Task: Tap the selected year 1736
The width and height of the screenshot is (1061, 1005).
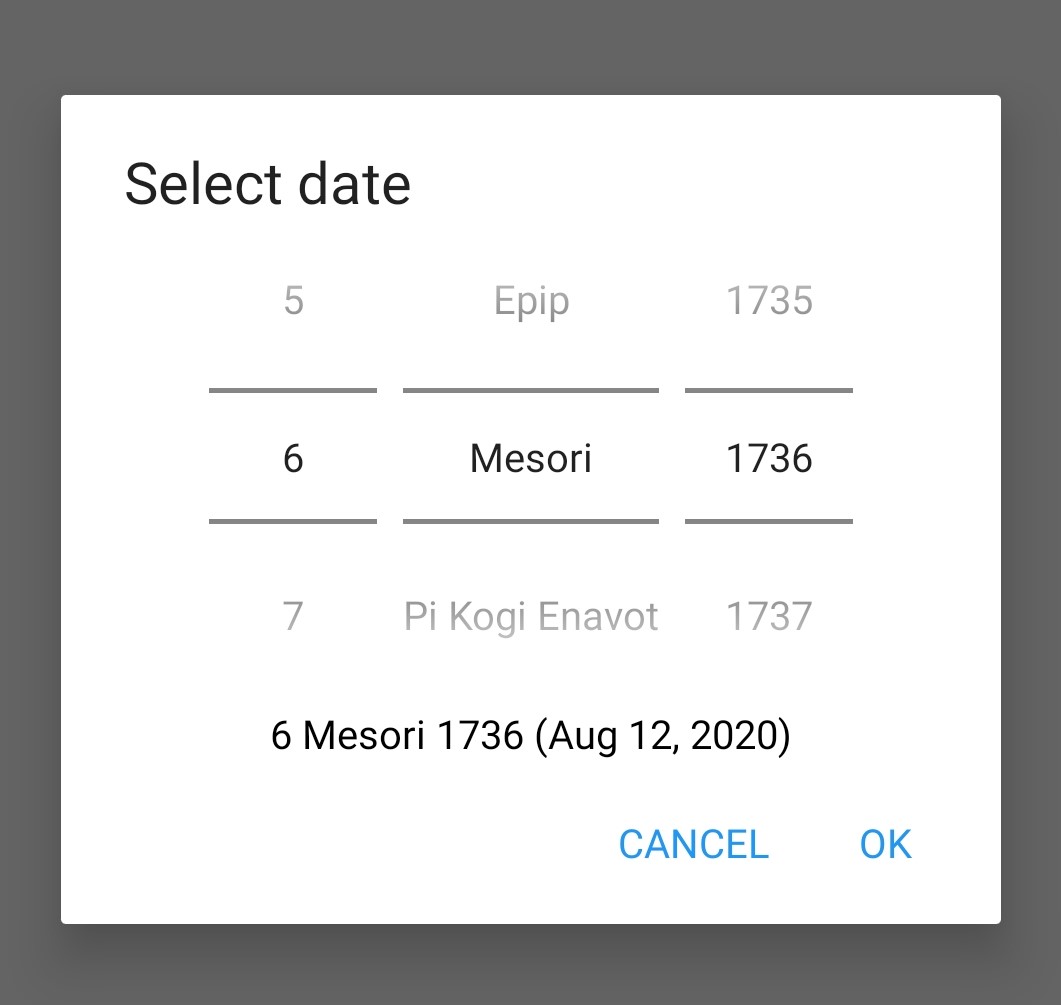Action: point(769,458)
